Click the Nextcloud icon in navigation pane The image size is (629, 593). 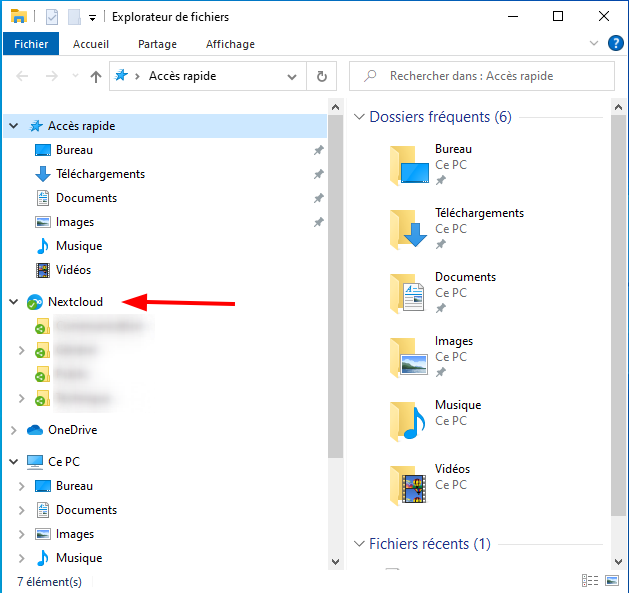point(35,302)
